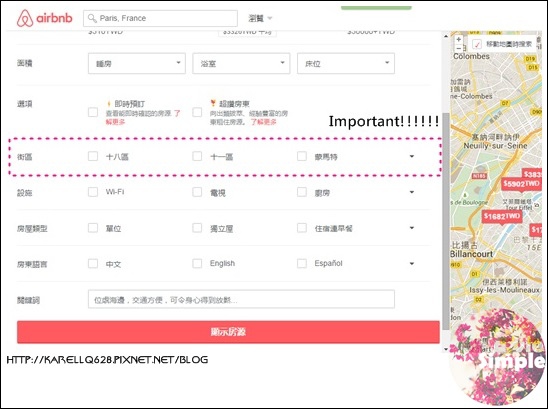This screenshot has height=409, width=548.
Task: Open 了解更多 link under 超讚房東
Action: tap(264, 122)
